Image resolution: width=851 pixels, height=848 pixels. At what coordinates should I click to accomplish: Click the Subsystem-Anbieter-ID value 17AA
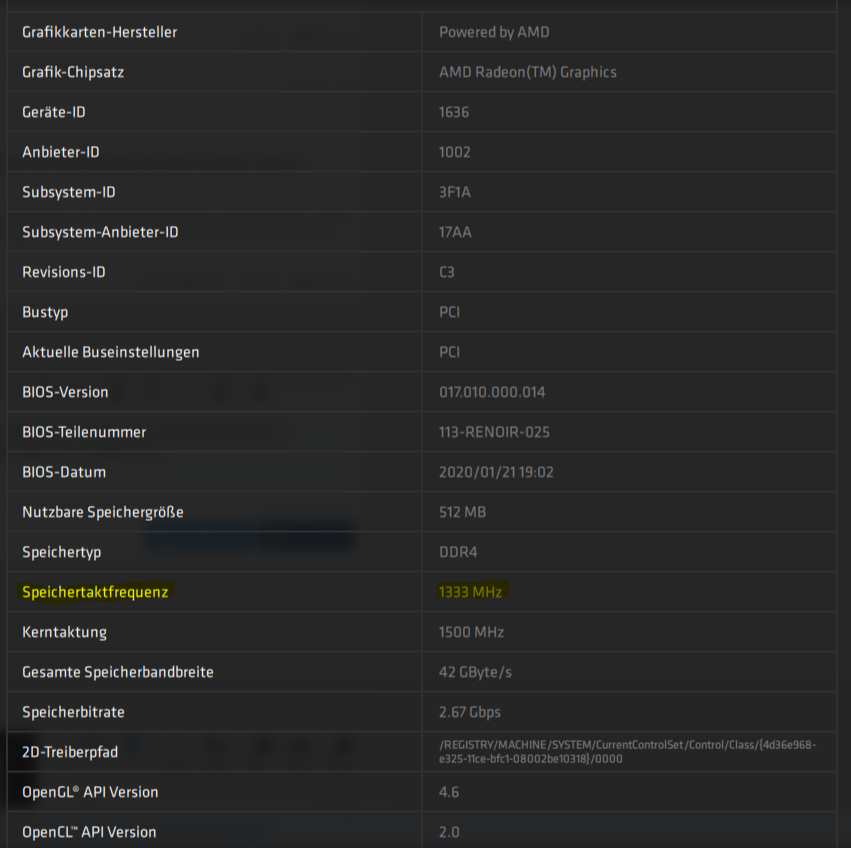pyautogui.click(x=455, y=232)
